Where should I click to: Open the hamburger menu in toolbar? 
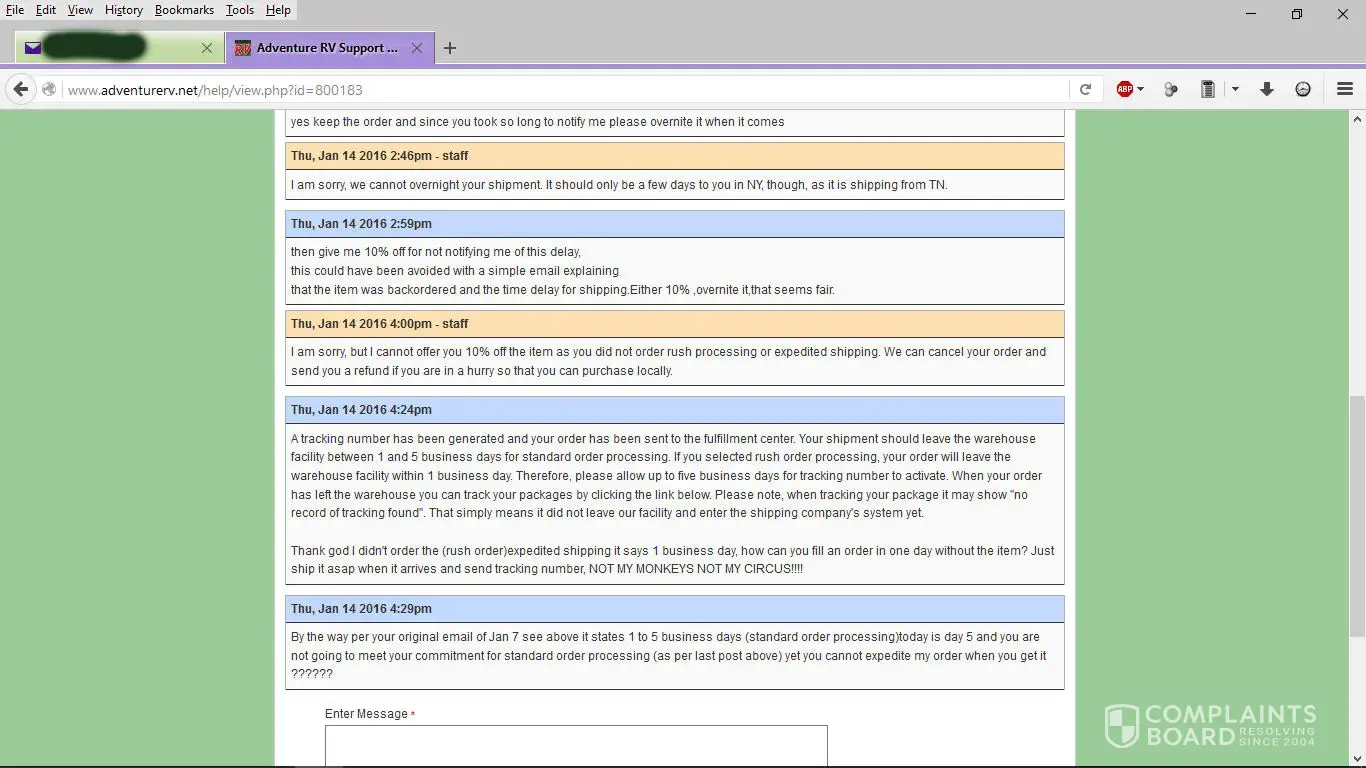[1344, 89]
